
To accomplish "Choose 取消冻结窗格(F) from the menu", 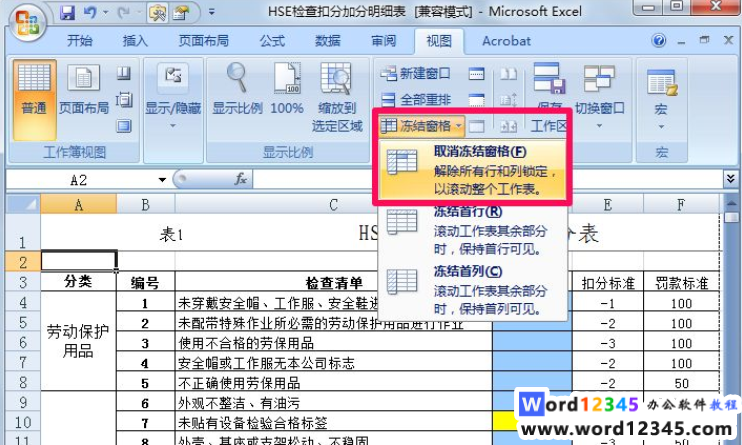I will tap(473, 169).
